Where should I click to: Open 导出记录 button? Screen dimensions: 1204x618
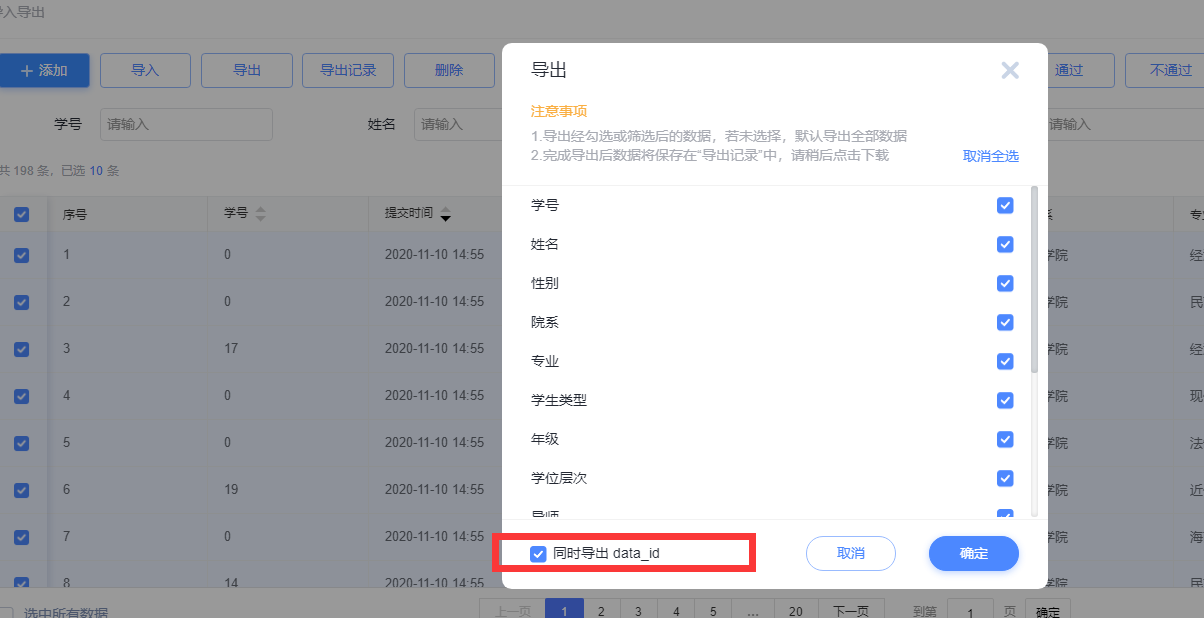[348, 70]
